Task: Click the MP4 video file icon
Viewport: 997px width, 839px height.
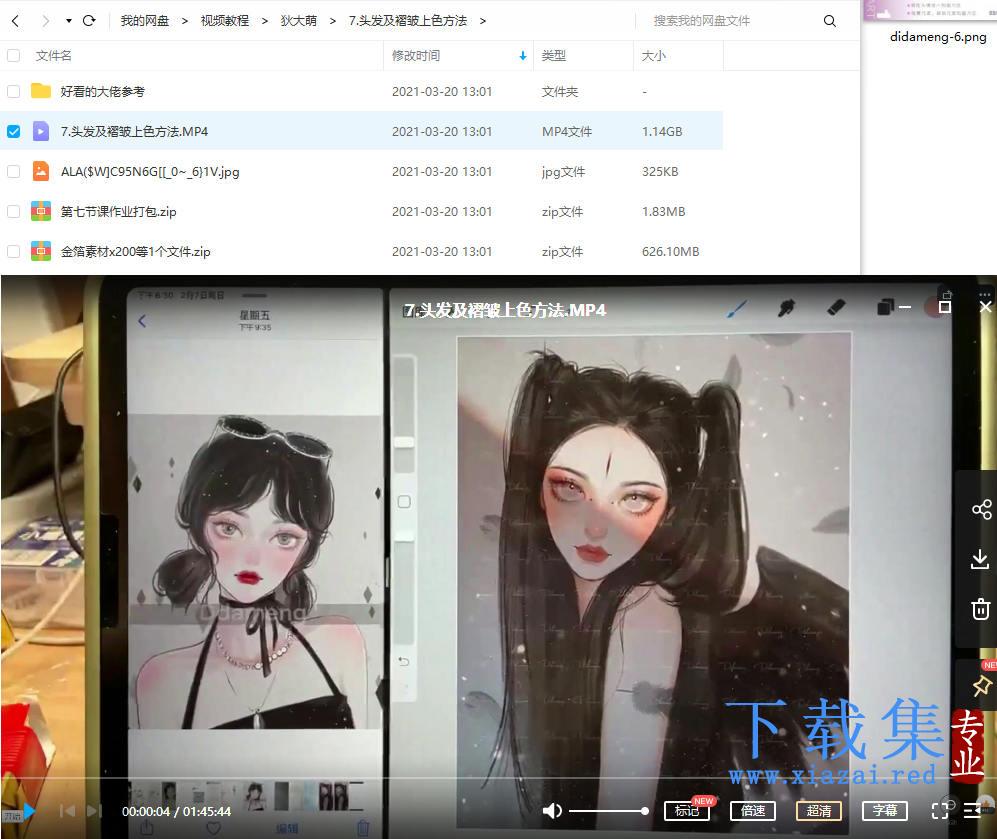Action: 41,131
